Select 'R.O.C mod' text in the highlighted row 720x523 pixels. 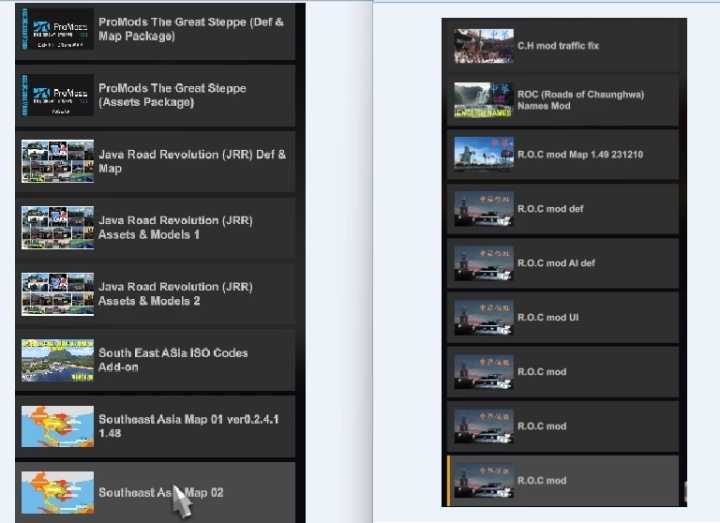tap(542, 481)
